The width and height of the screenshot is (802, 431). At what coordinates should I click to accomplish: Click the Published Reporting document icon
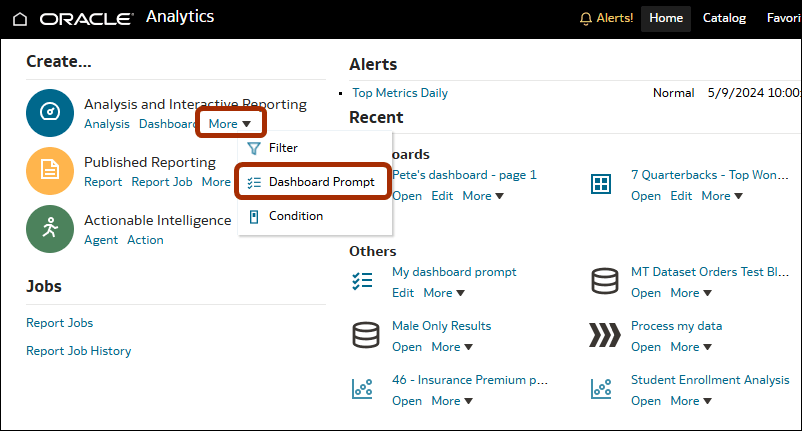point(50,170)
